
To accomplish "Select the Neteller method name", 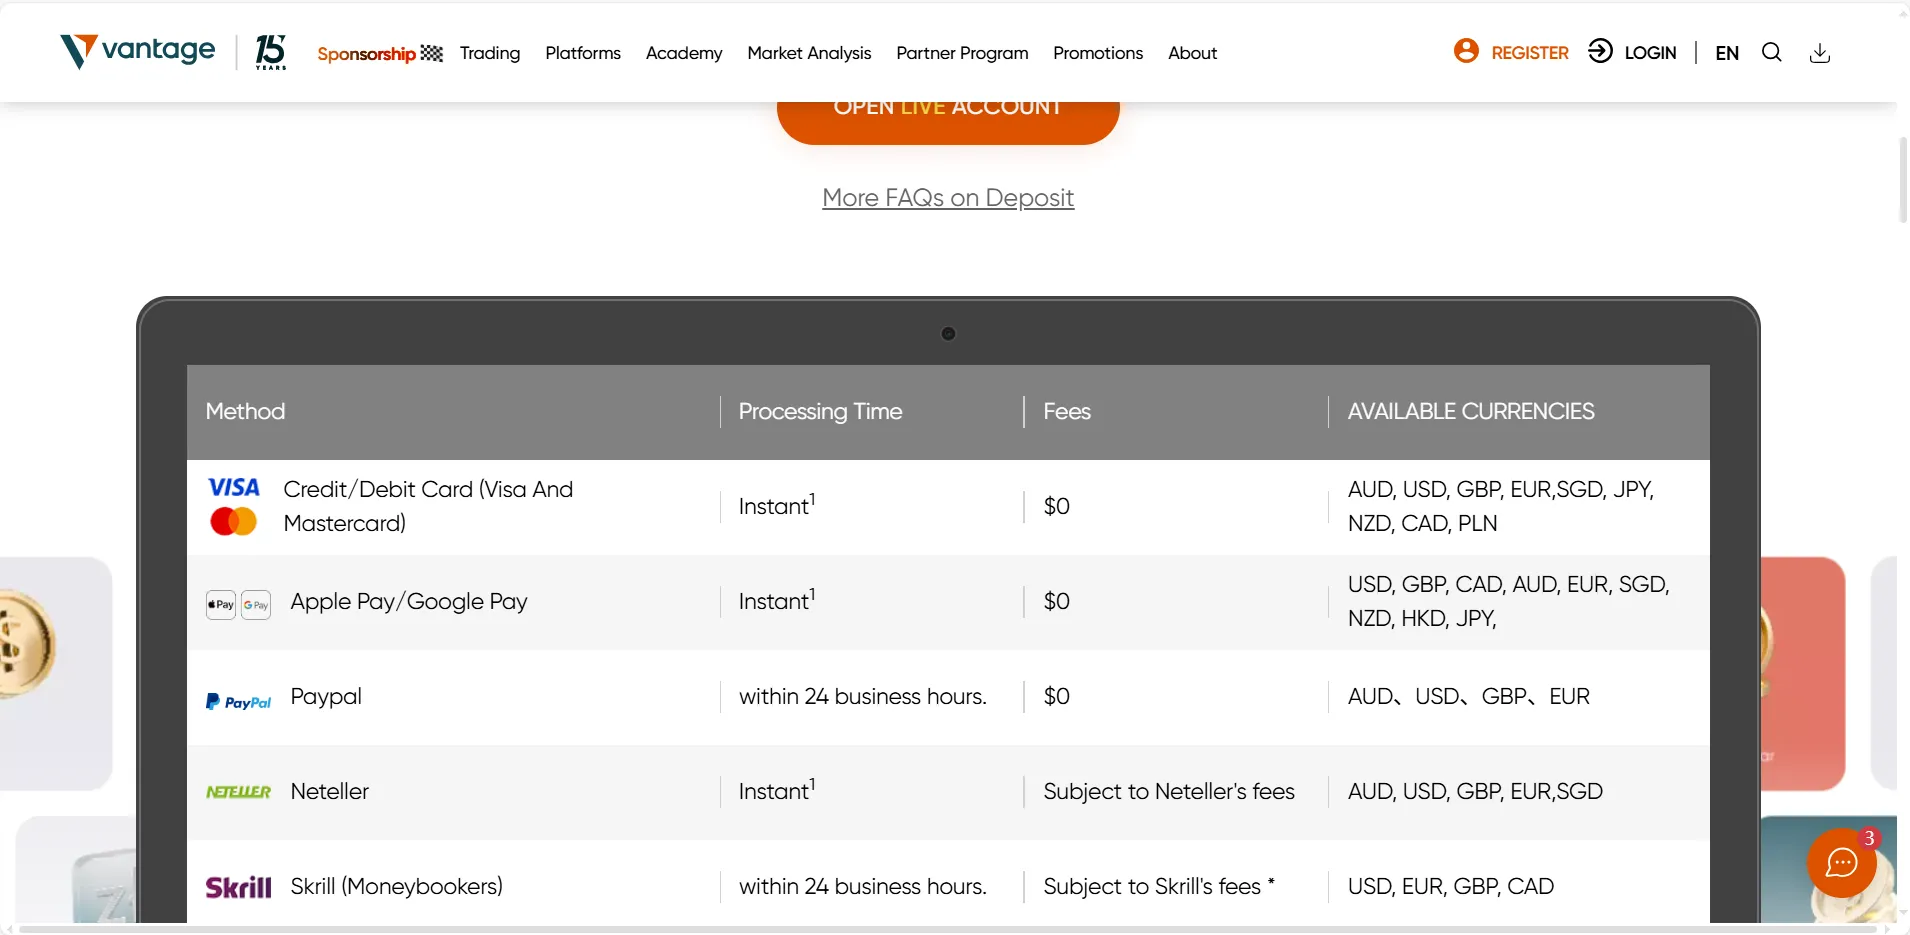I will (x=330, y=791).
